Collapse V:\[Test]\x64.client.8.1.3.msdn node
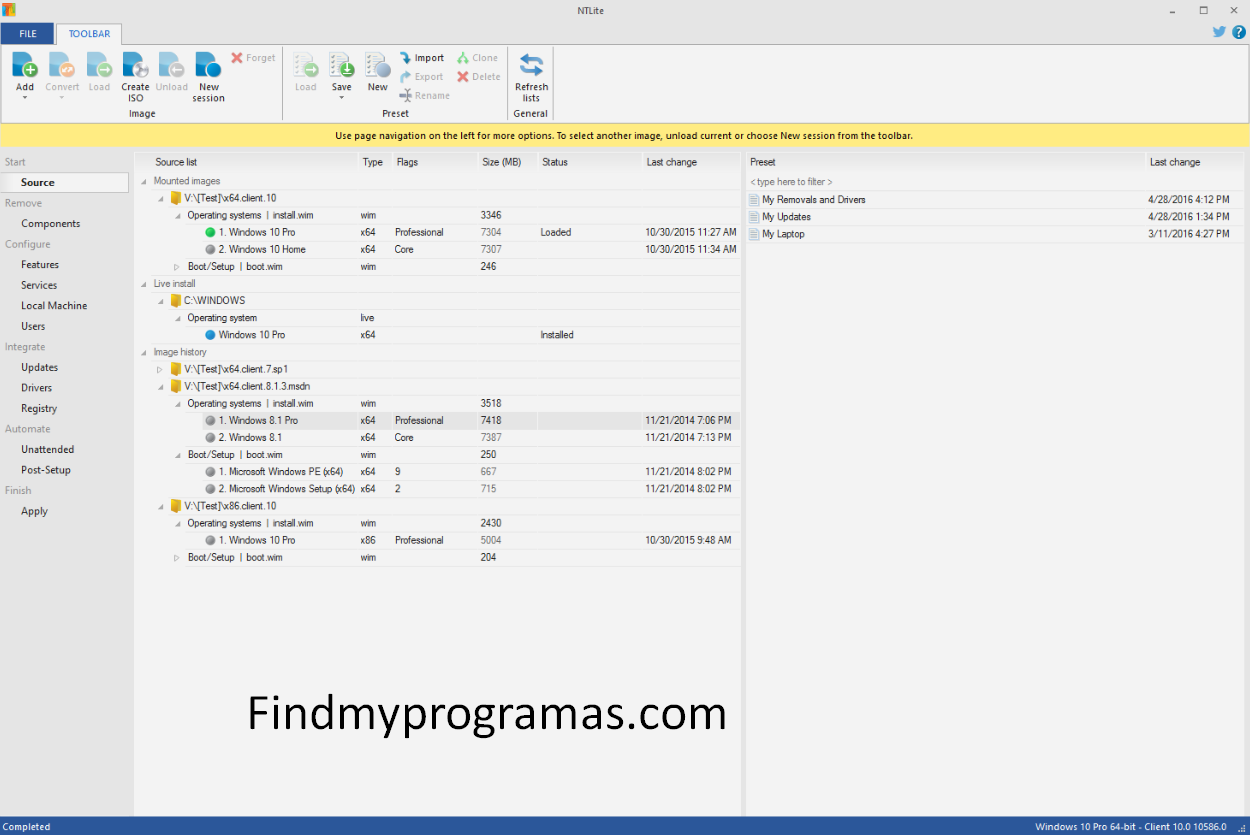1250x835 pixels. coord(160,387)
